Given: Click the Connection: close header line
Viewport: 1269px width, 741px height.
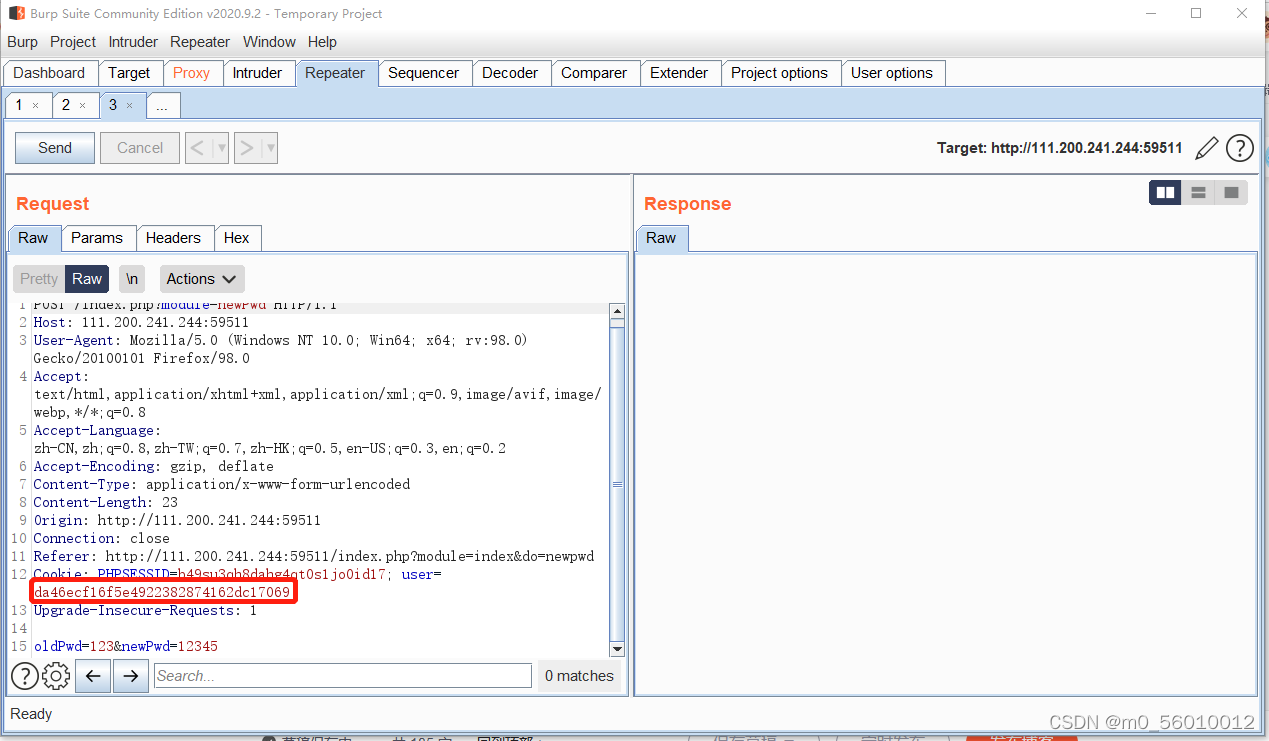Looking at the screenshot, I should pos(102,539).
